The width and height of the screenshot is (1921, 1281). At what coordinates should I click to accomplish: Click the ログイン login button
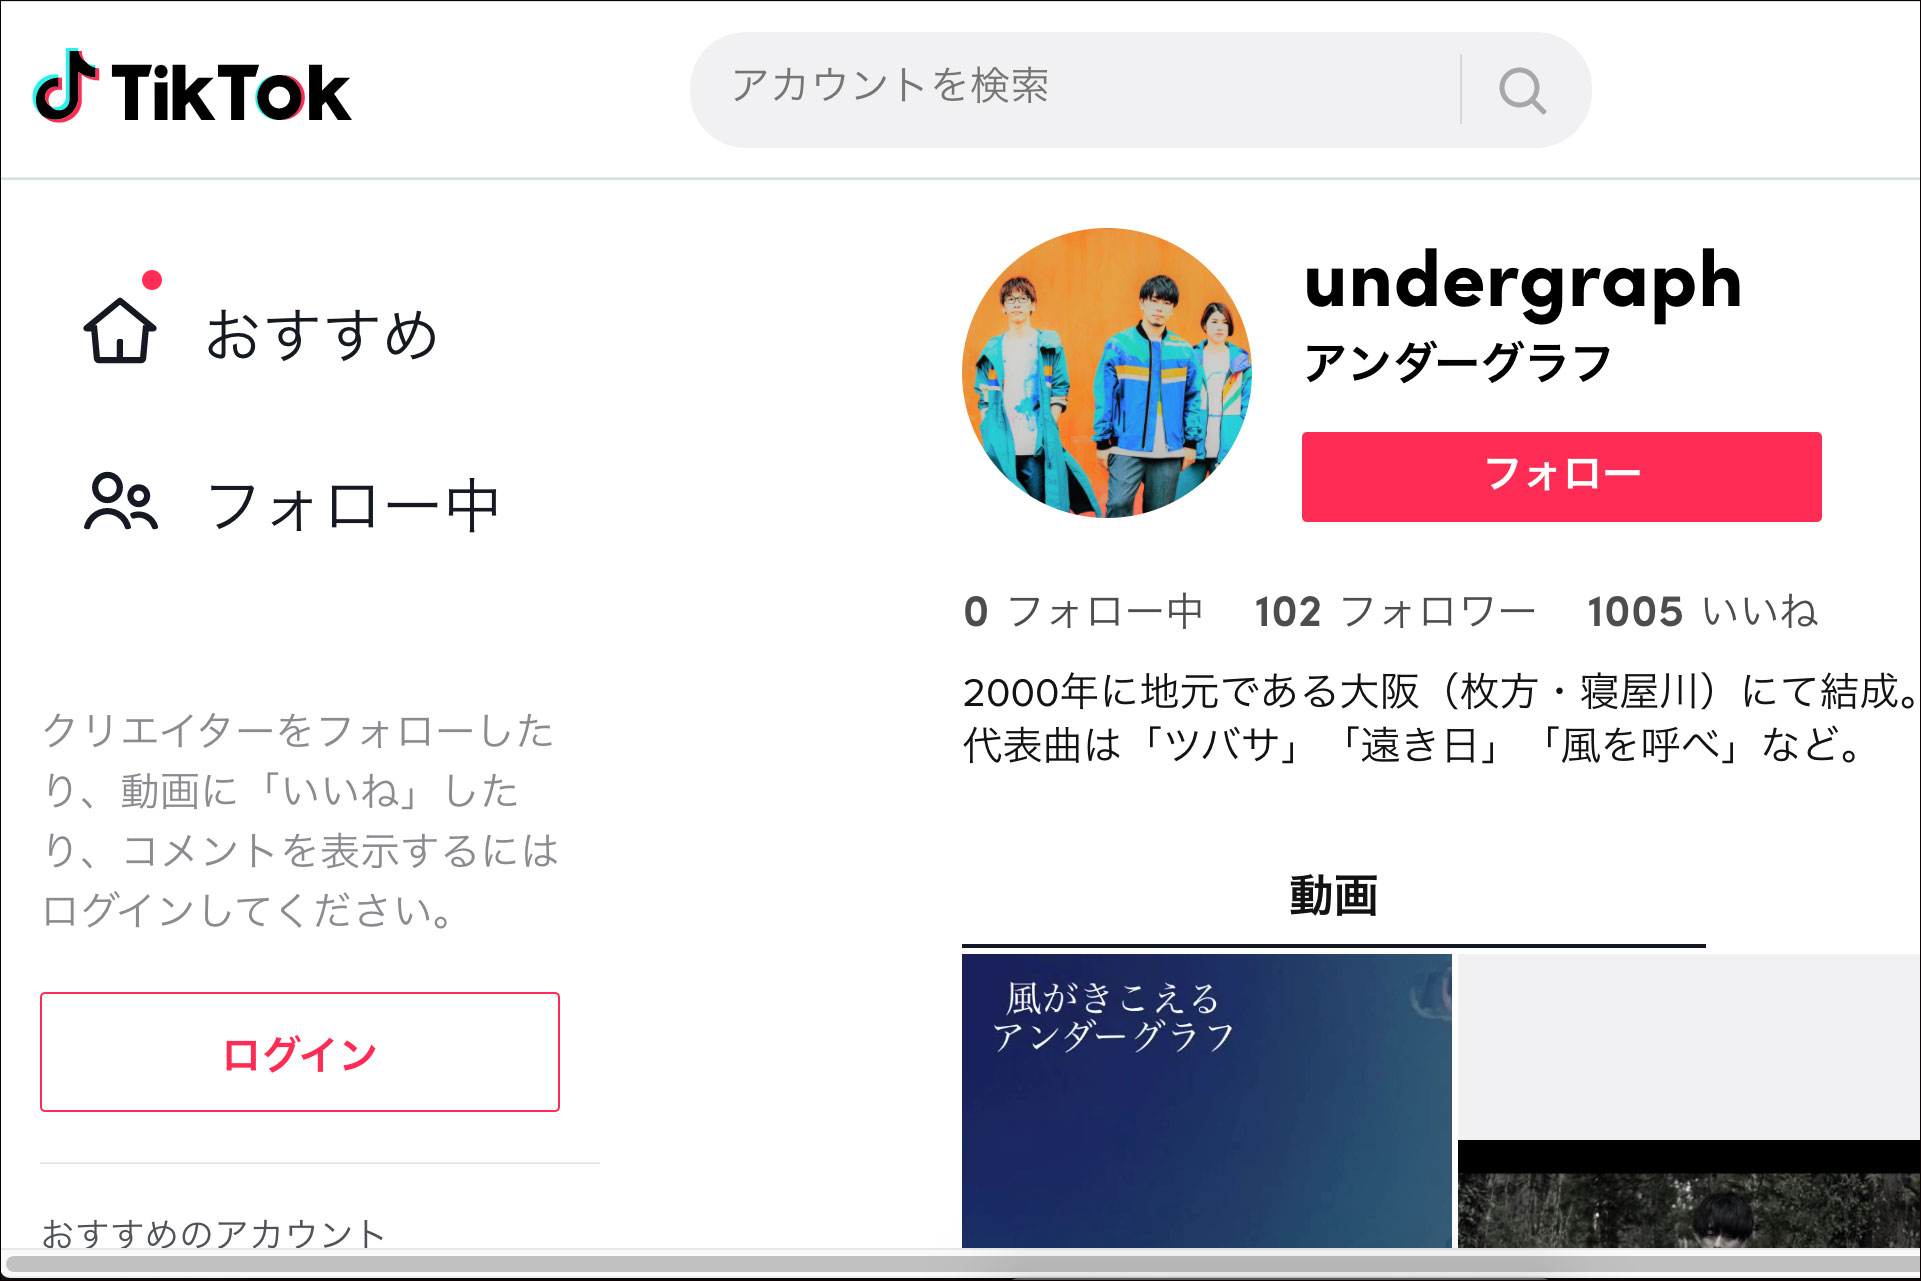tap(300, 1052)
